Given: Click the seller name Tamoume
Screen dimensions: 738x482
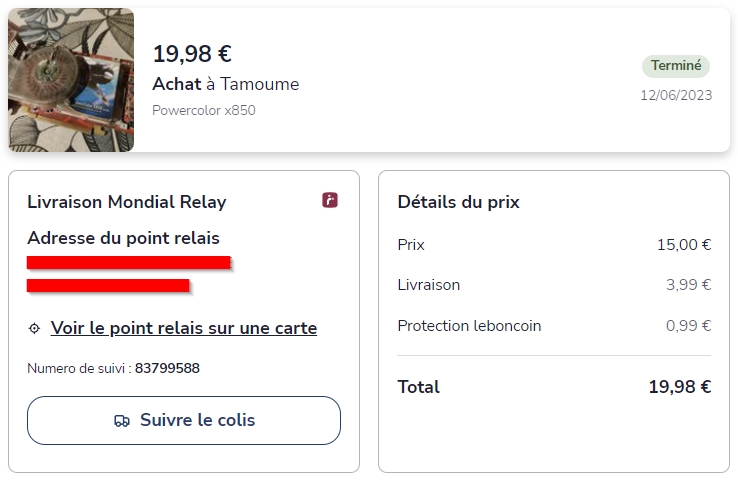Looking at the screenshot, I should [x=259, y=84].
